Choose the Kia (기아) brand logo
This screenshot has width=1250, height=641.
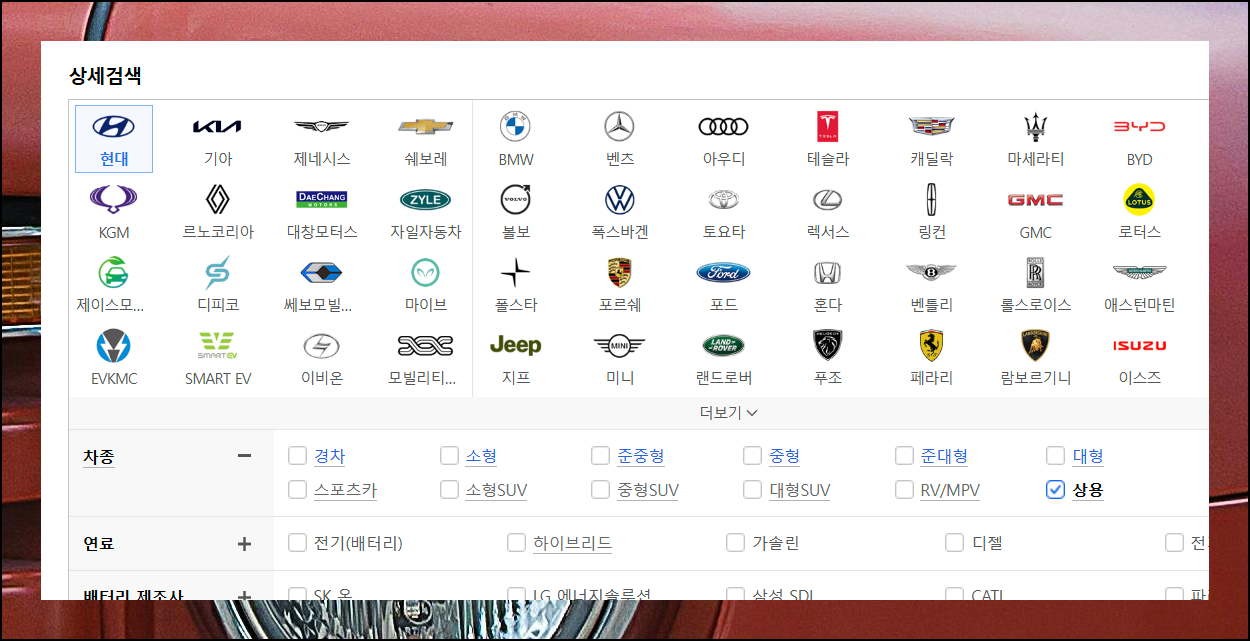[x=217, y=126]
